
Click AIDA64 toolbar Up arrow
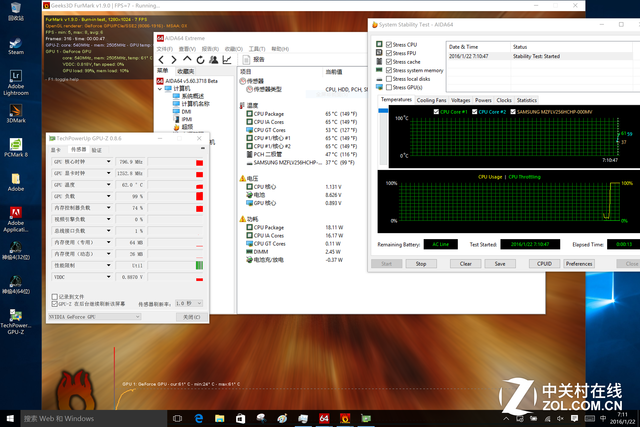pos(187,59)
